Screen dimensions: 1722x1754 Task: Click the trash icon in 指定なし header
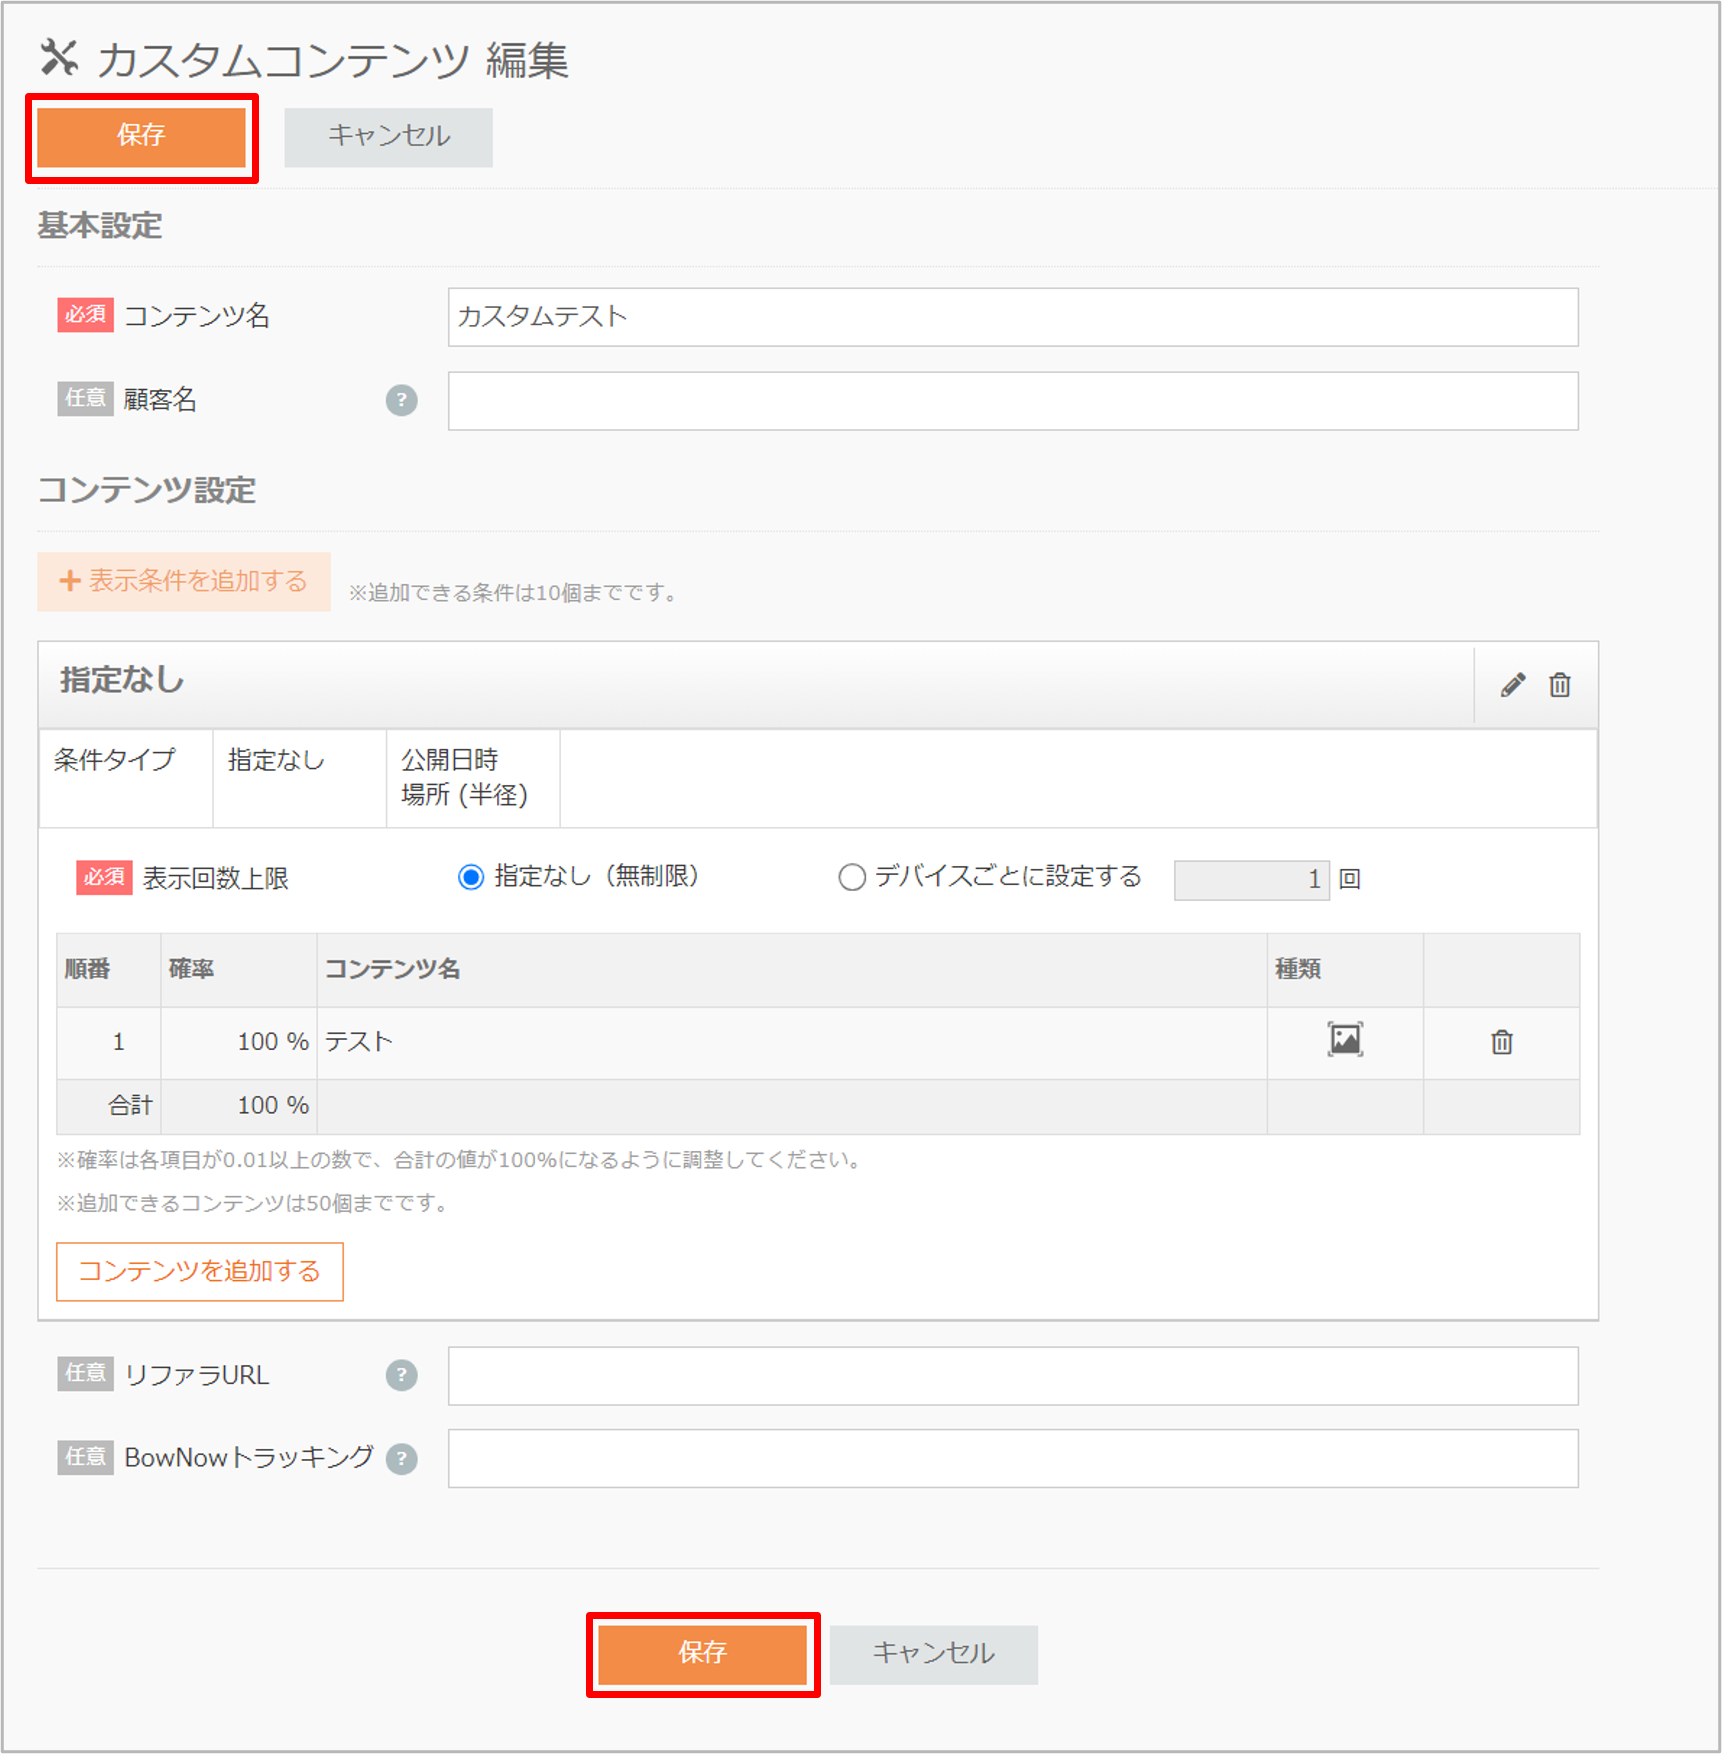pyautogui.click(x=1560, y=685)
